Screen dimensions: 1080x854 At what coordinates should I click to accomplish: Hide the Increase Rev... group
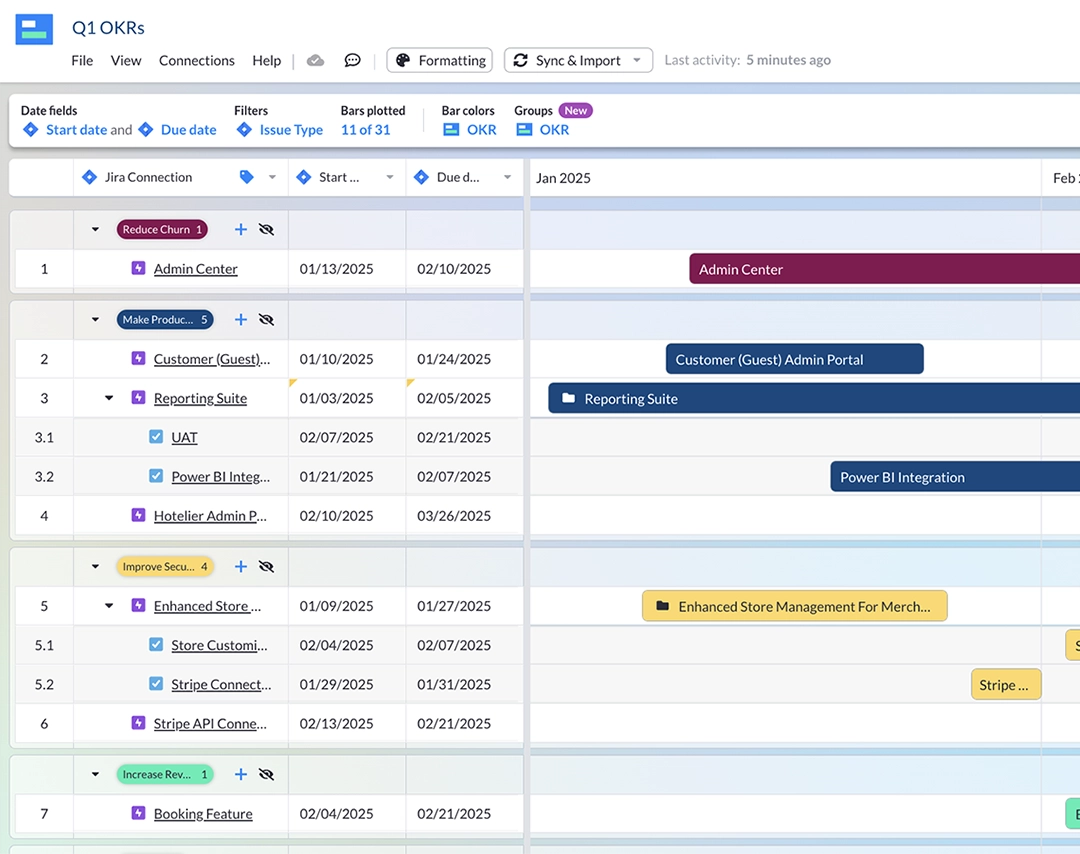pos(266,774)
